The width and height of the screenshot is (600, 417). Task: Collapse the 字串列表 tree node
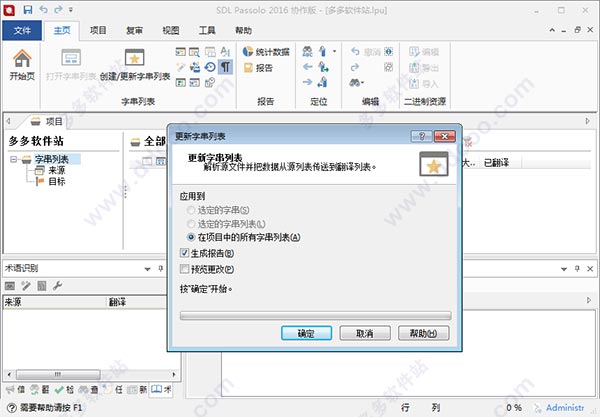(x=14, y=159)
